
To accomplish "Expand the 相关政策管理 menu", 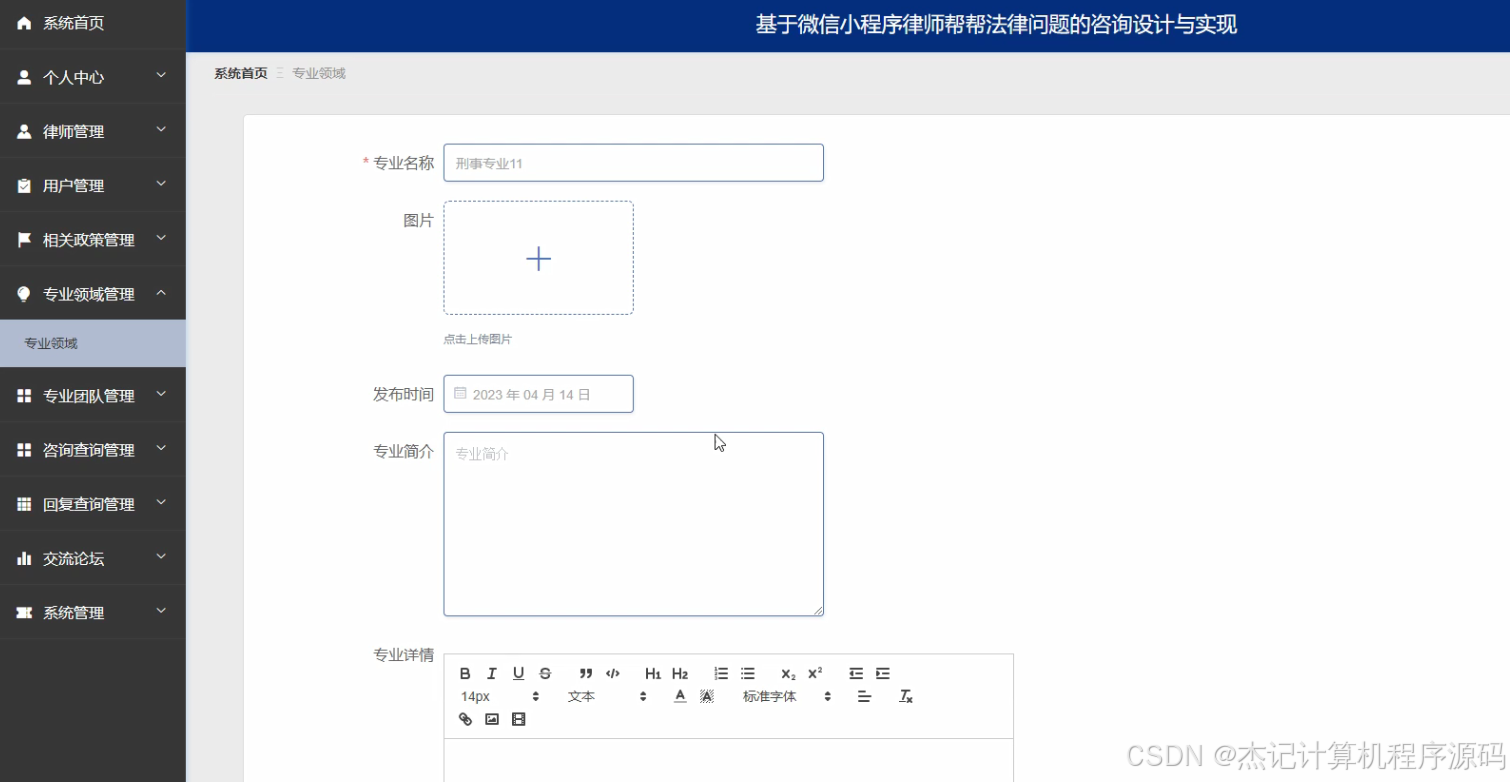I will tap(93, 239).
